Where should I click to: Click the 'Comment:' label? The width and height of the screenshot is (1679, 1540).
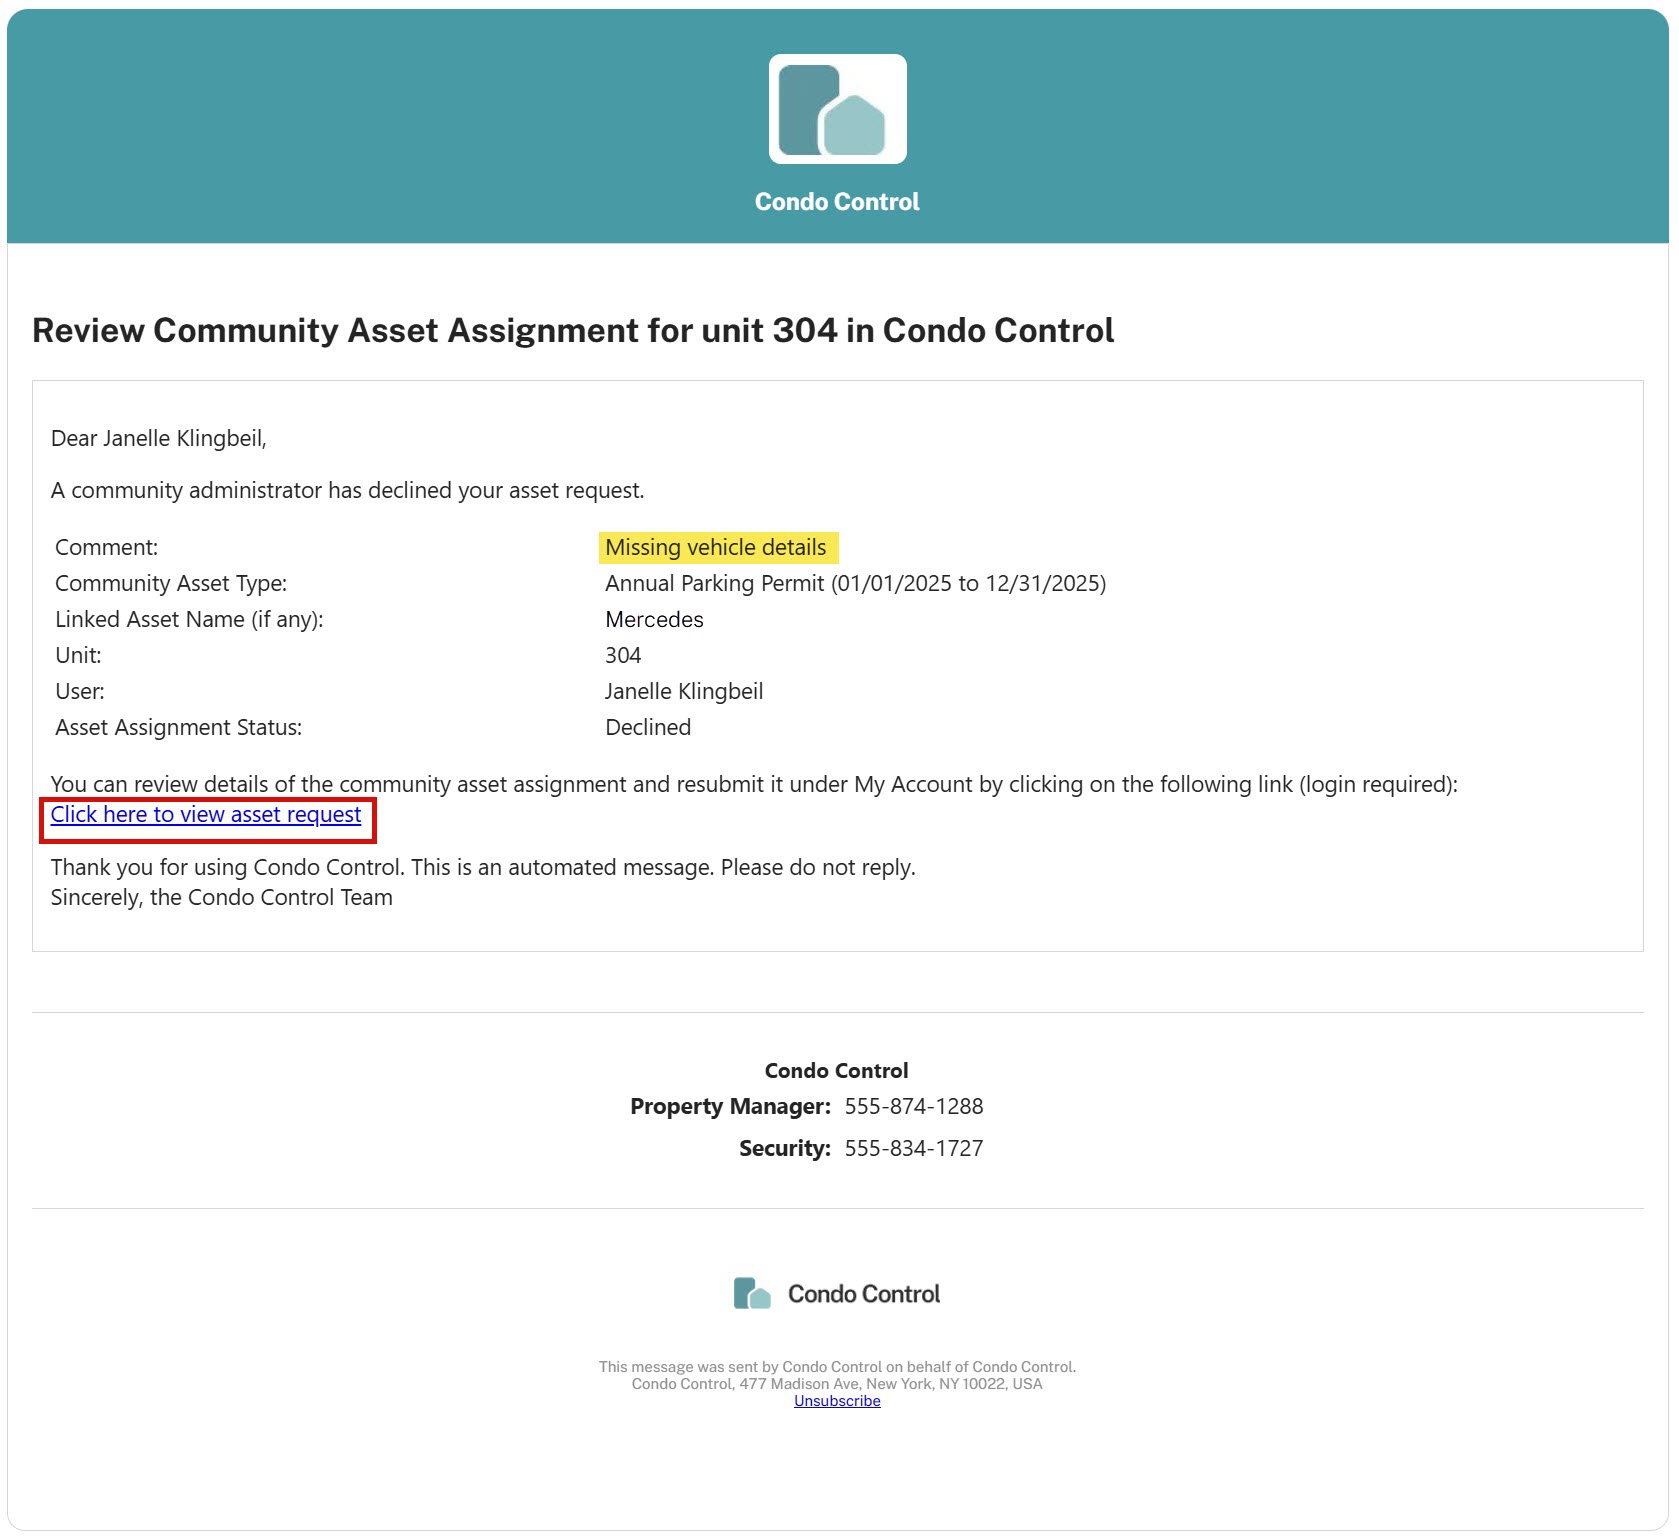[107, 548]
